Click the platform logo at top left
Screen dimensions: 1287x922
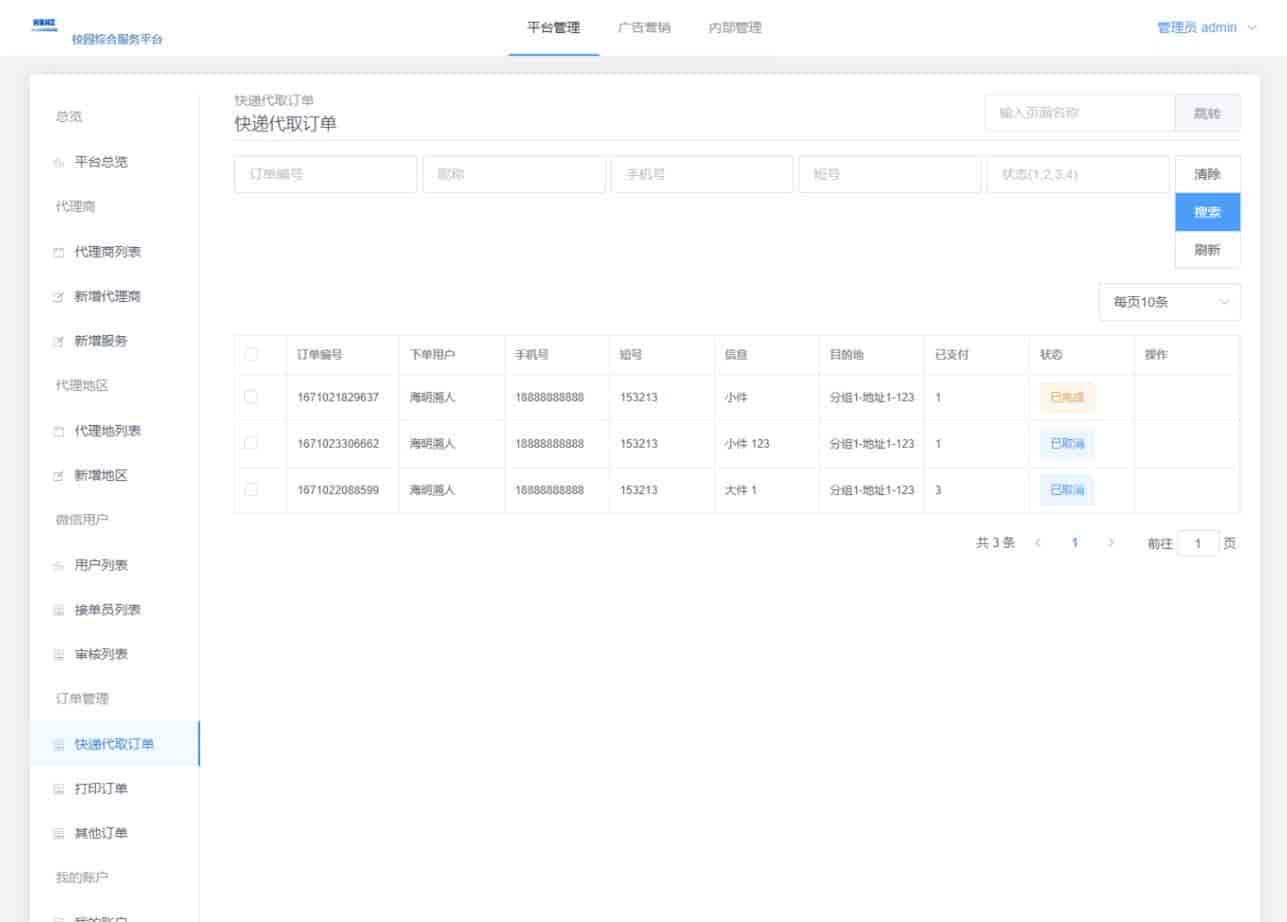[44, 23]
